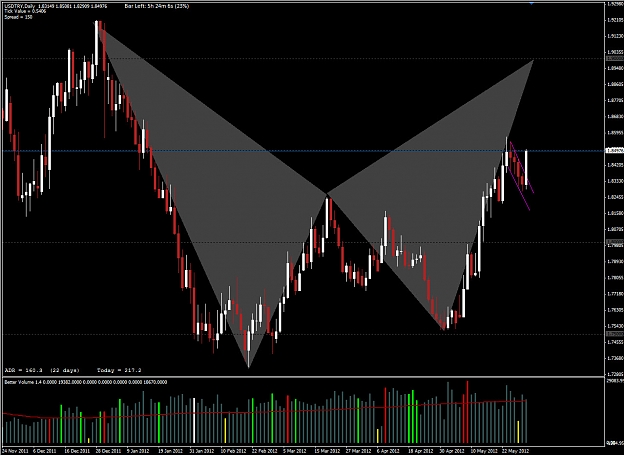The image size is (625, 456).
Task: Select the upper purple channel trendline
Action: pyautogui.click(x=522, y=167)
